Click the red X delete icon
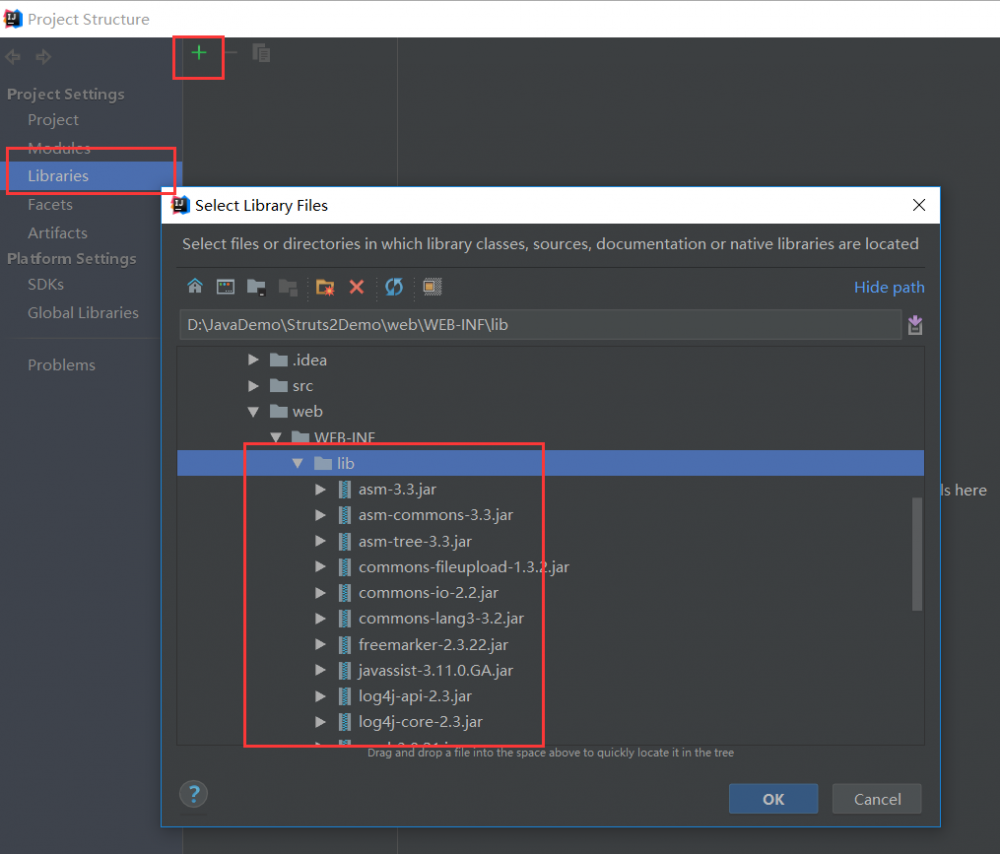 pos(357,287)
